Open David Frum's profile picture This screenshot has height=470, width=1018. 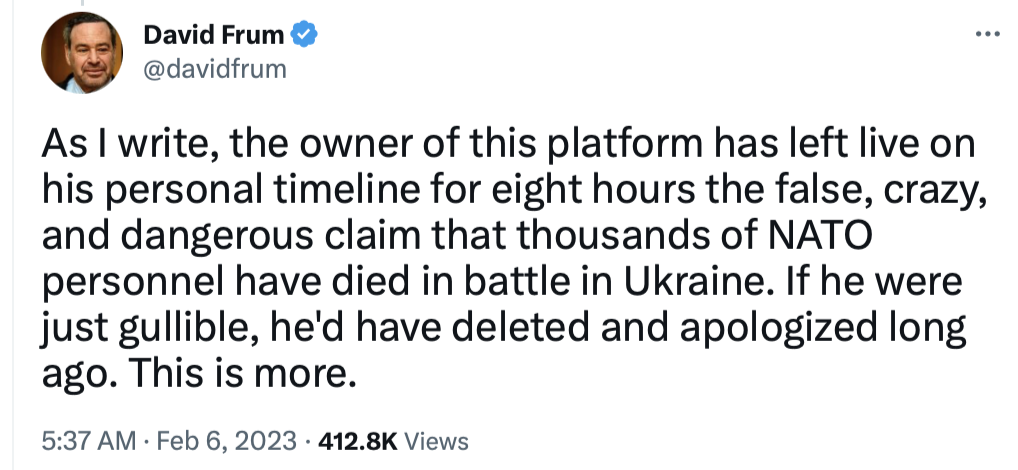81,52
